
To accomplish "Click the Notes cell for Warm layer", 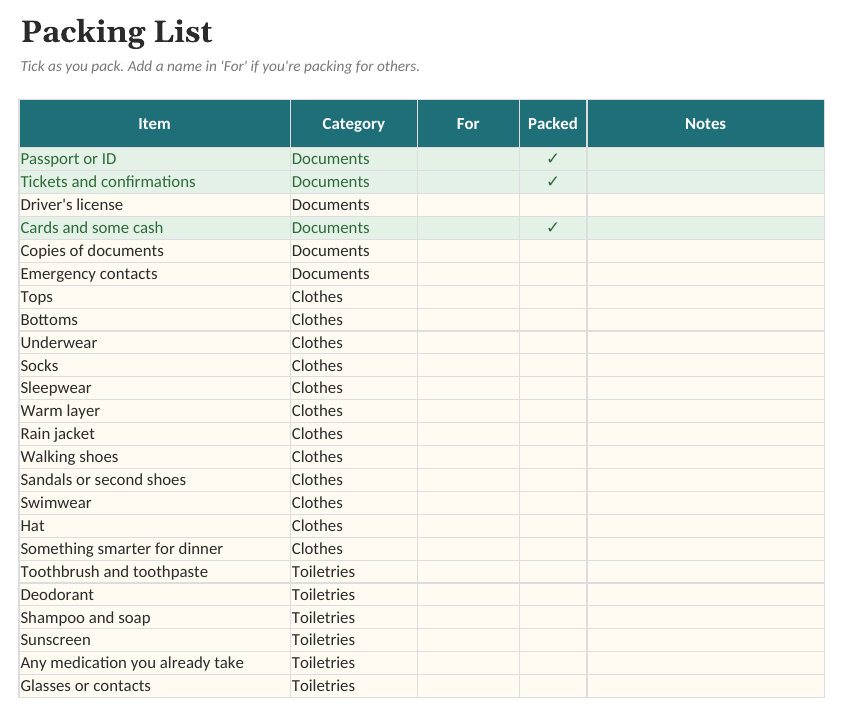I will [705, 411].
